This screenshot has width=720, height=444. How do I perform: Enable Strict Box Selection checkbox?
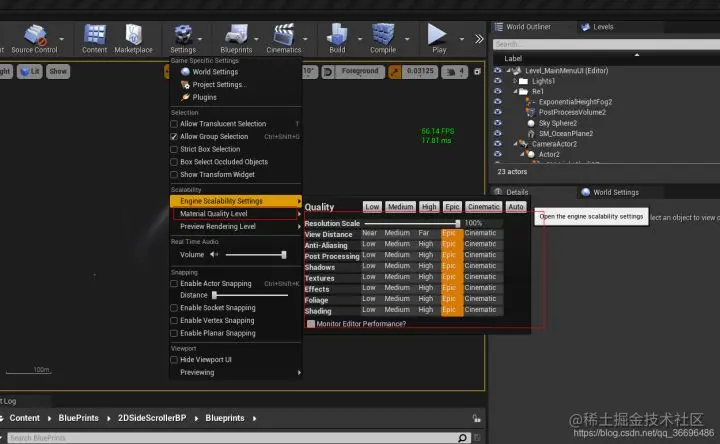174,149
